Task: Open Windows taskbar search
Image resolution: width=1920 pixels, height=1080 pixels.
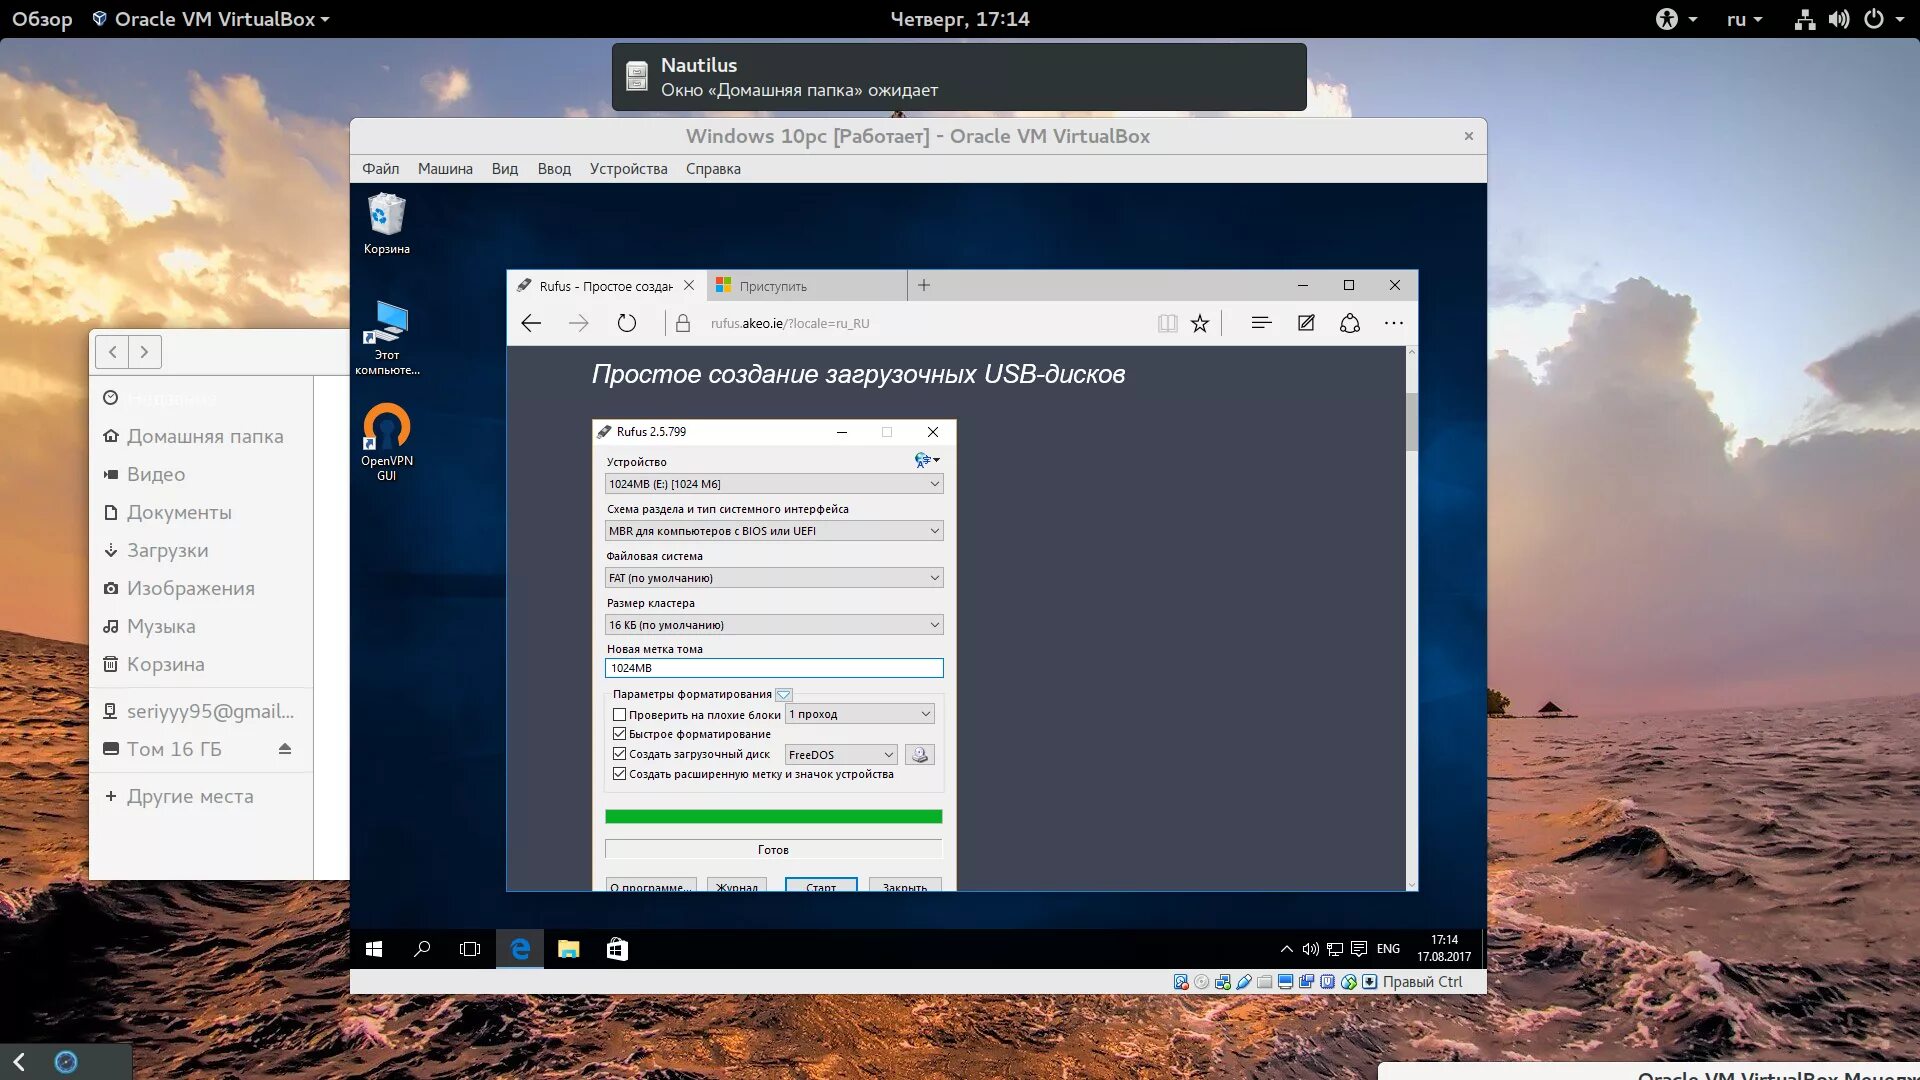Action: click(422, 949)
